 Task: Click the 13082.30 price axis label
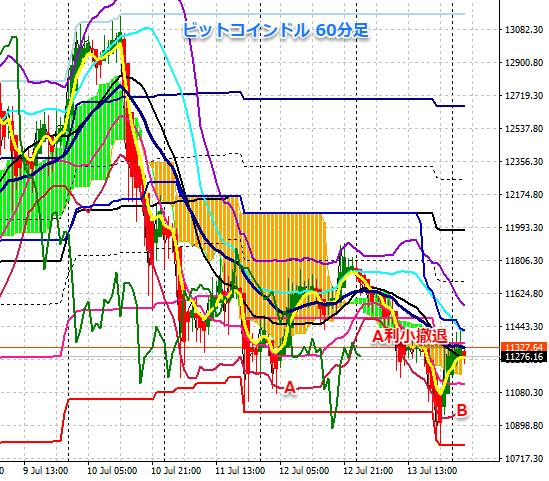coord(524,30)
